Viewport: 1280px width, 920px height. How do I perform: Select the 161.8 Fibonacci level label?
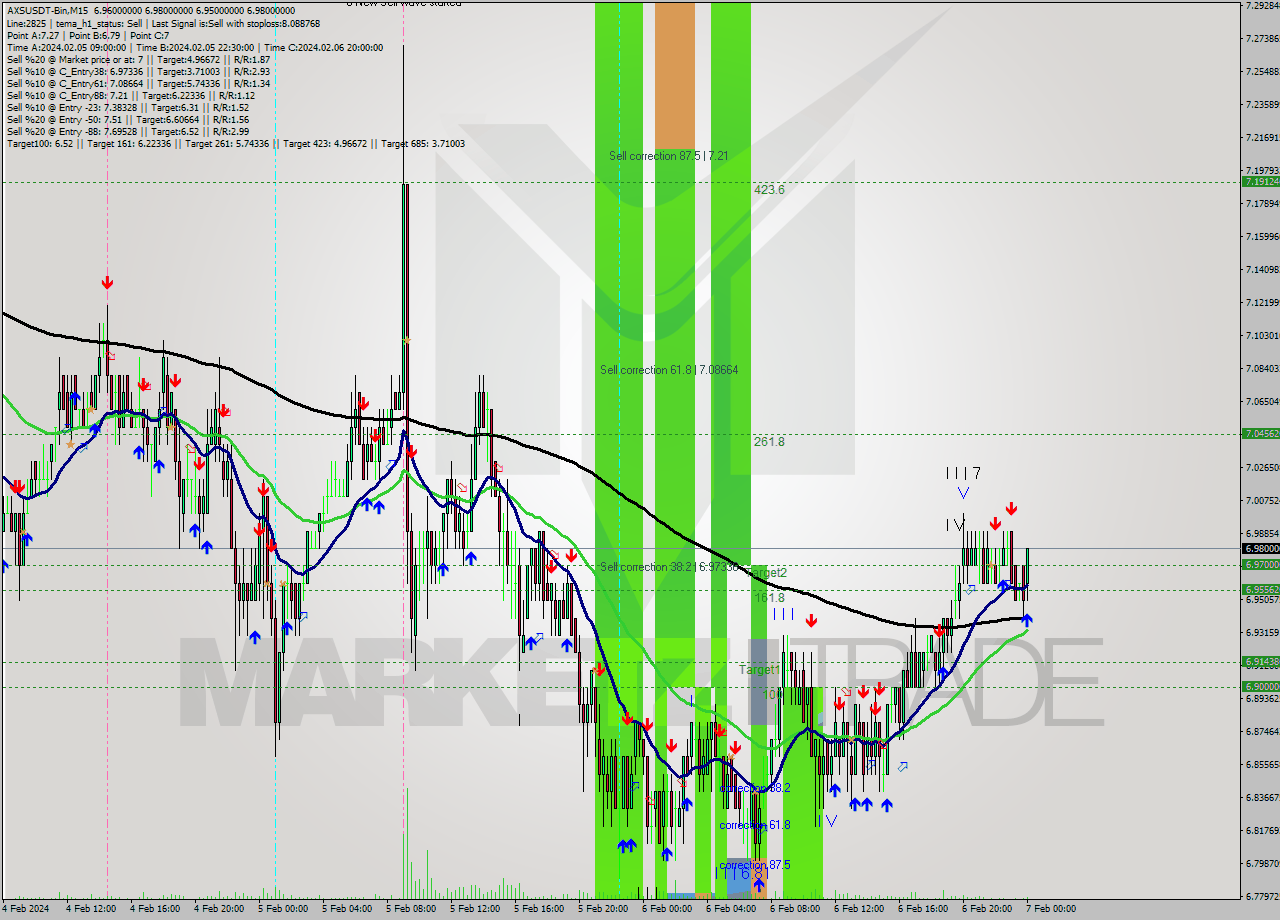[769, 597]
